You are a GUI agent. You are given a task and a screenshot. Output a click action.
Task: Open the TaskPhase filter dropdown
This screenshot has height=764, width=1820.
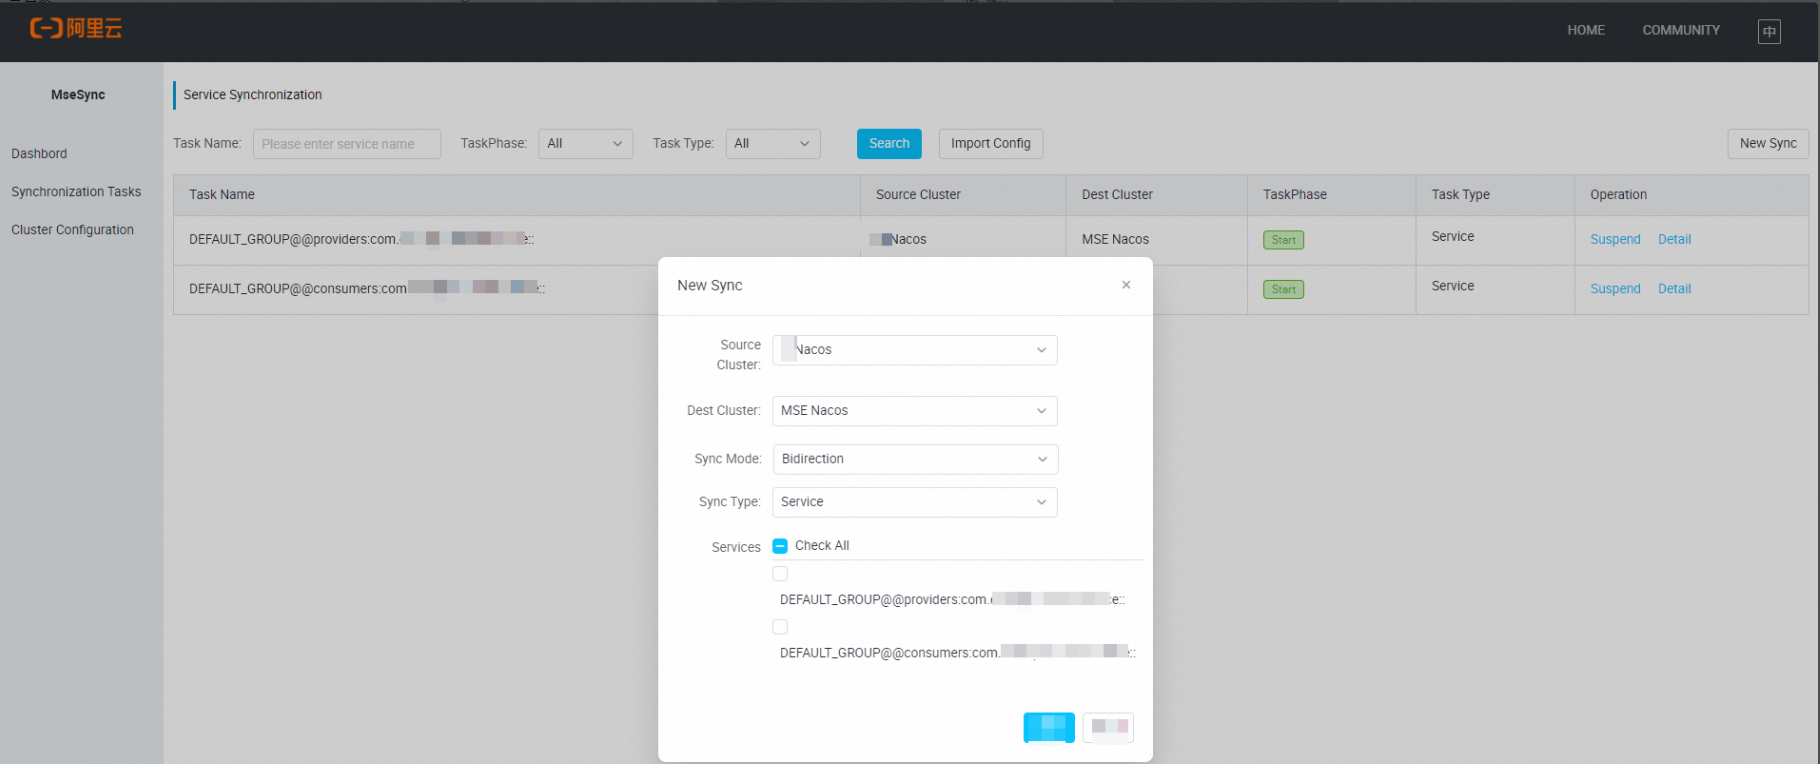pos(585,144)
